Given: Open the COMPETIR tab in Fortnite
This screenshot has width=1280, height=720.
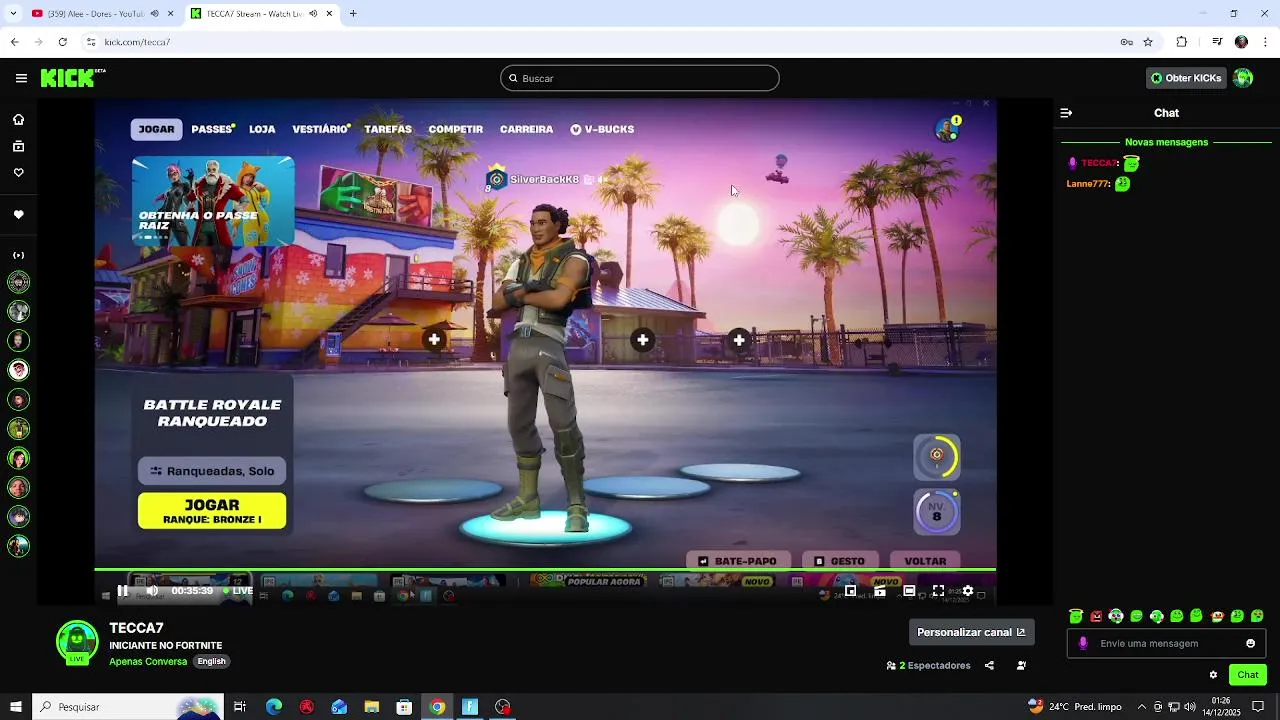Looking at the screenshot, I should click(x=455, y=129).
